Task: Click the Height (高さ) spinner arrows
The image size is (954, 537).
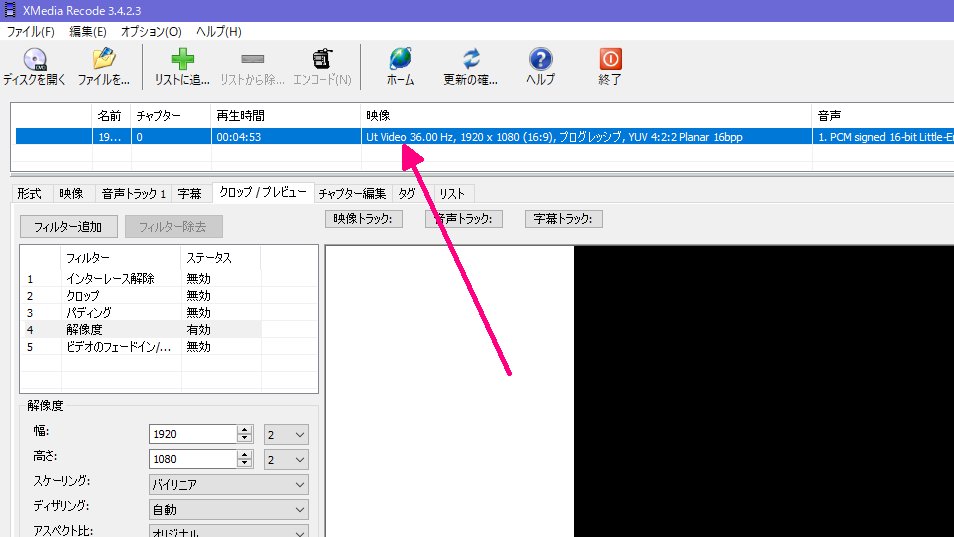Action: point(245,459)
